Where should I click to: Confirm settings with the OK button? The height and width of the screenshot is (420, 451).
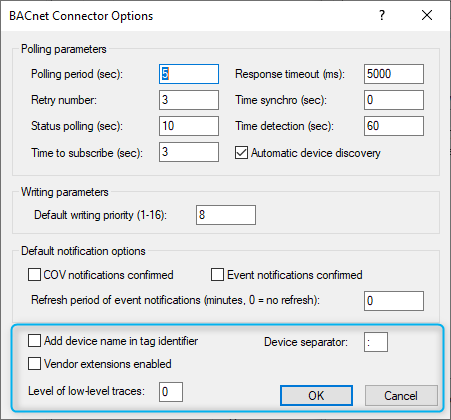tap(316, 396)
